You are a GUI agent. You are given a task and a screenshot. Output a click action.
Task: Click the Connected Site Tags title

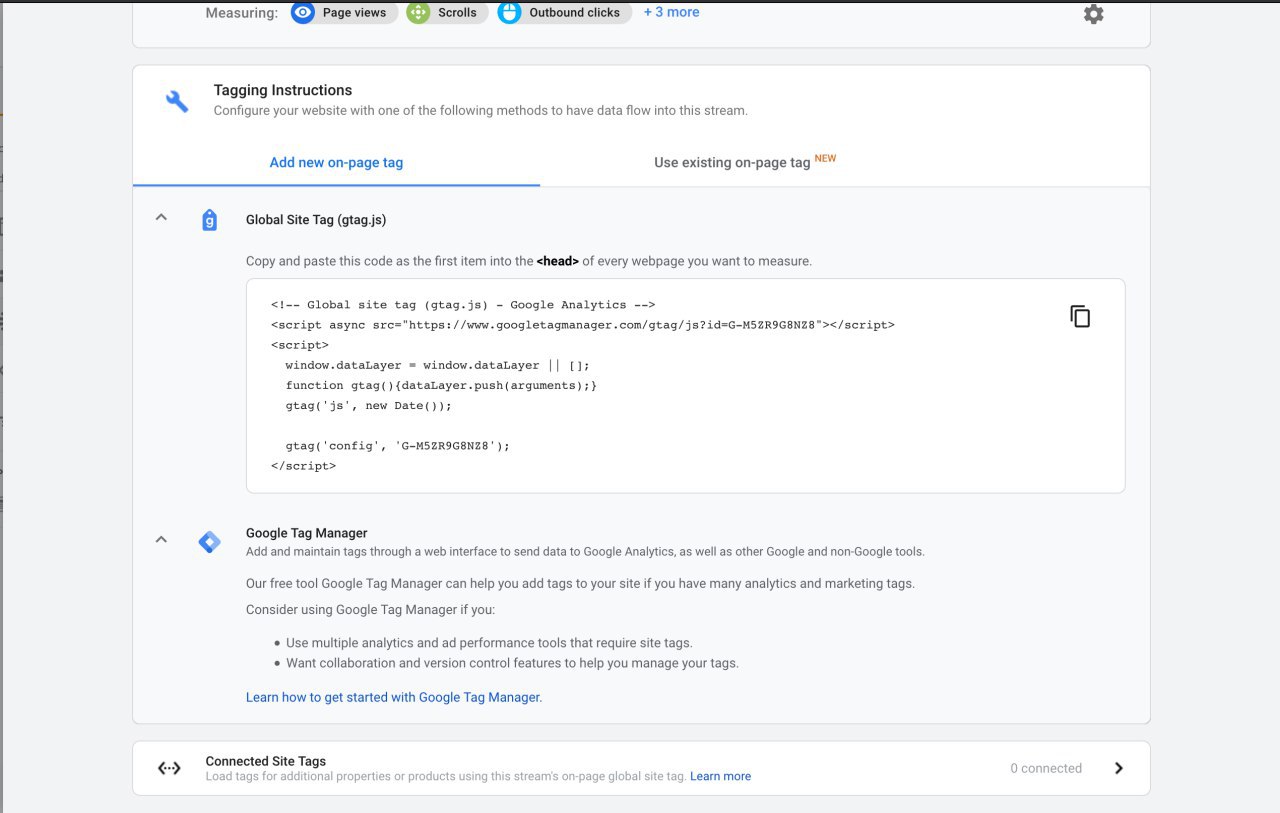click(266, 761)
